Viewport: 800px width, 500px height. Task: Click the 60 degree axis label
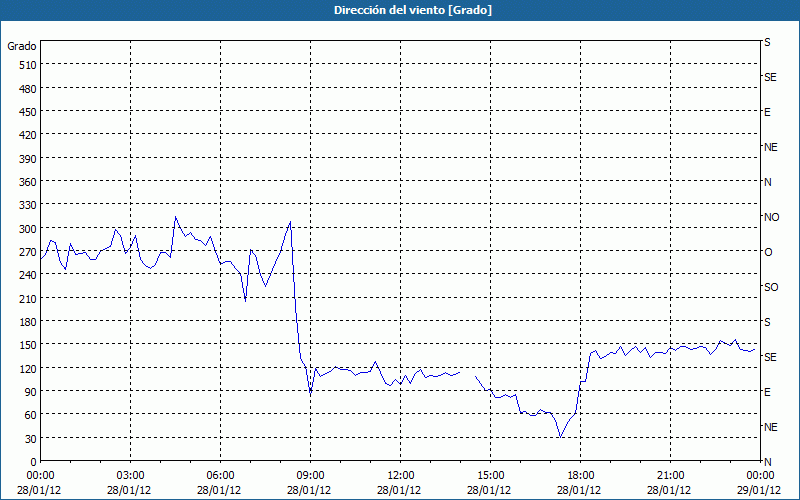coord(31,415)
